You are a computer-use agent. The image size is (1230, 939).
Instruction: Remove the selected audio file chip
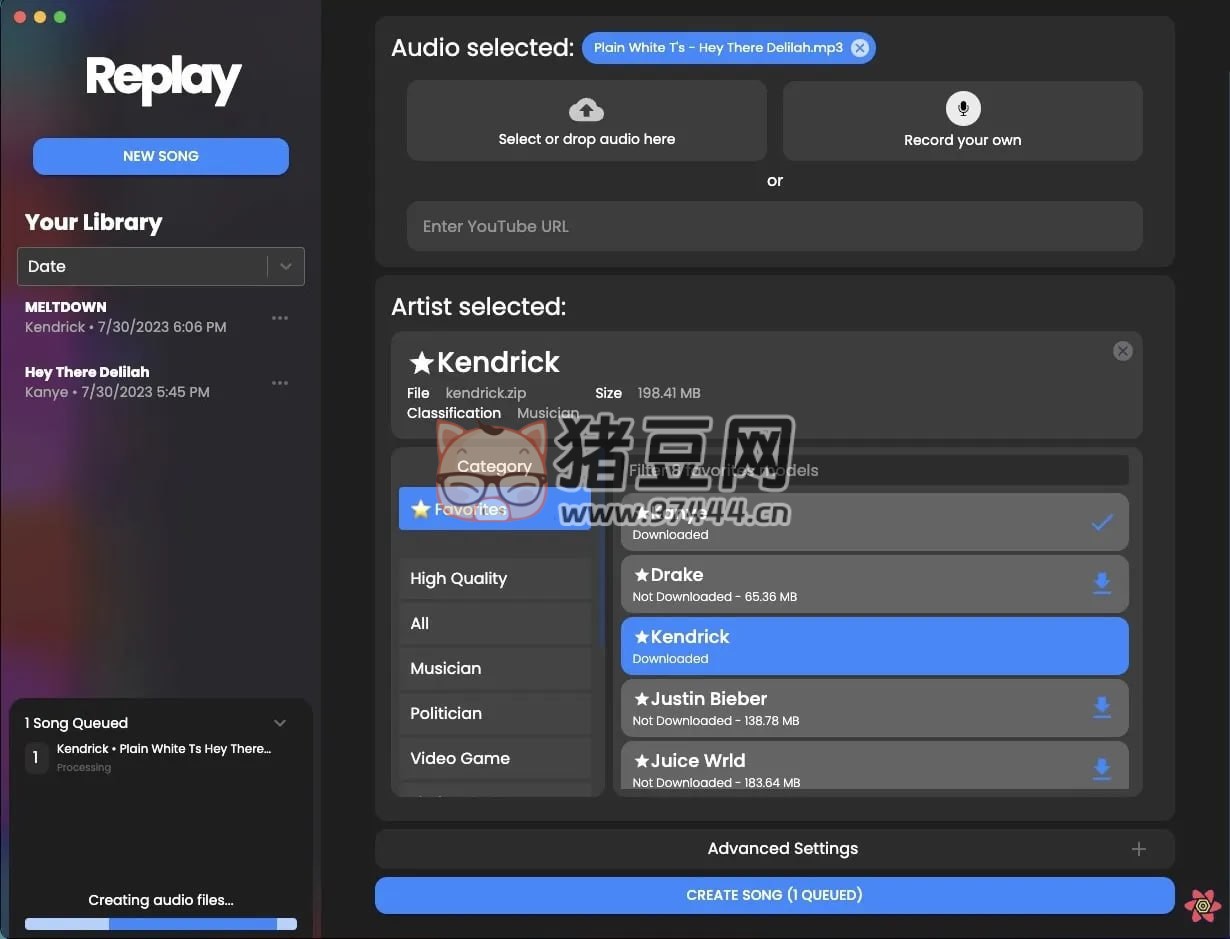point(860,48)
